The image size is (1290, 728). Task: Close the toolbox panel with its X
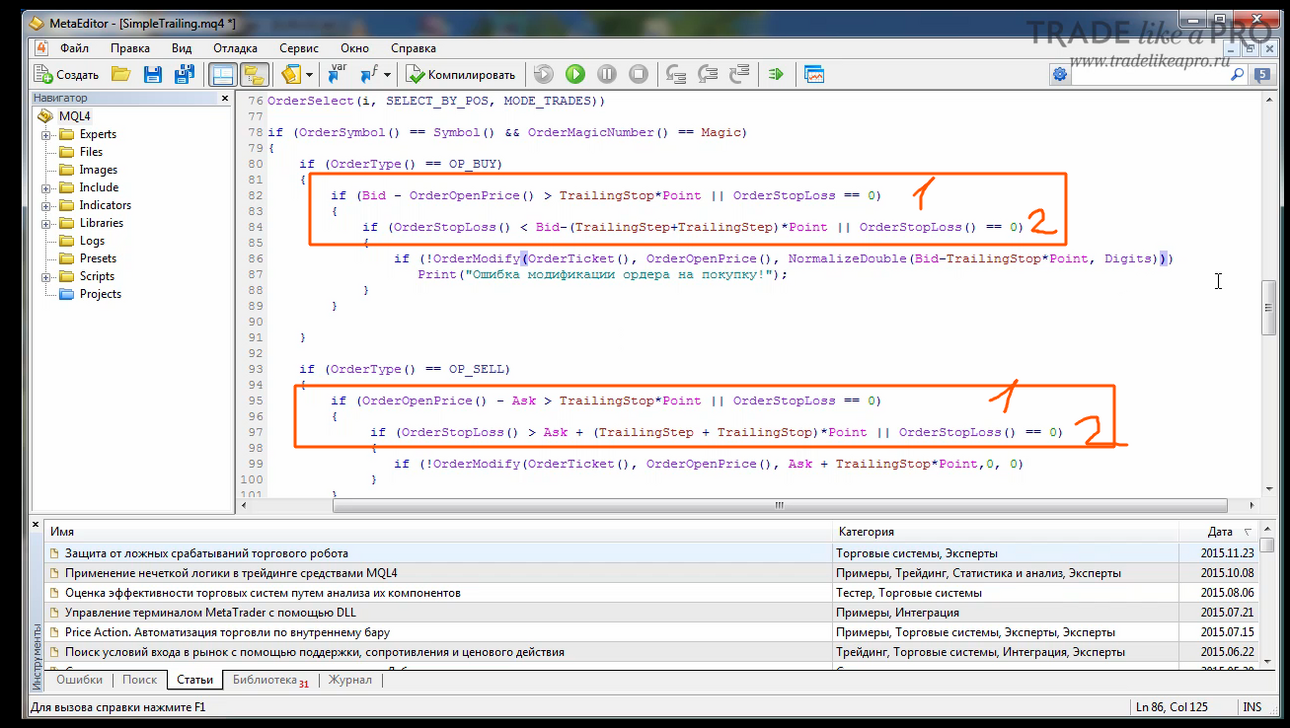pos(37,525)
